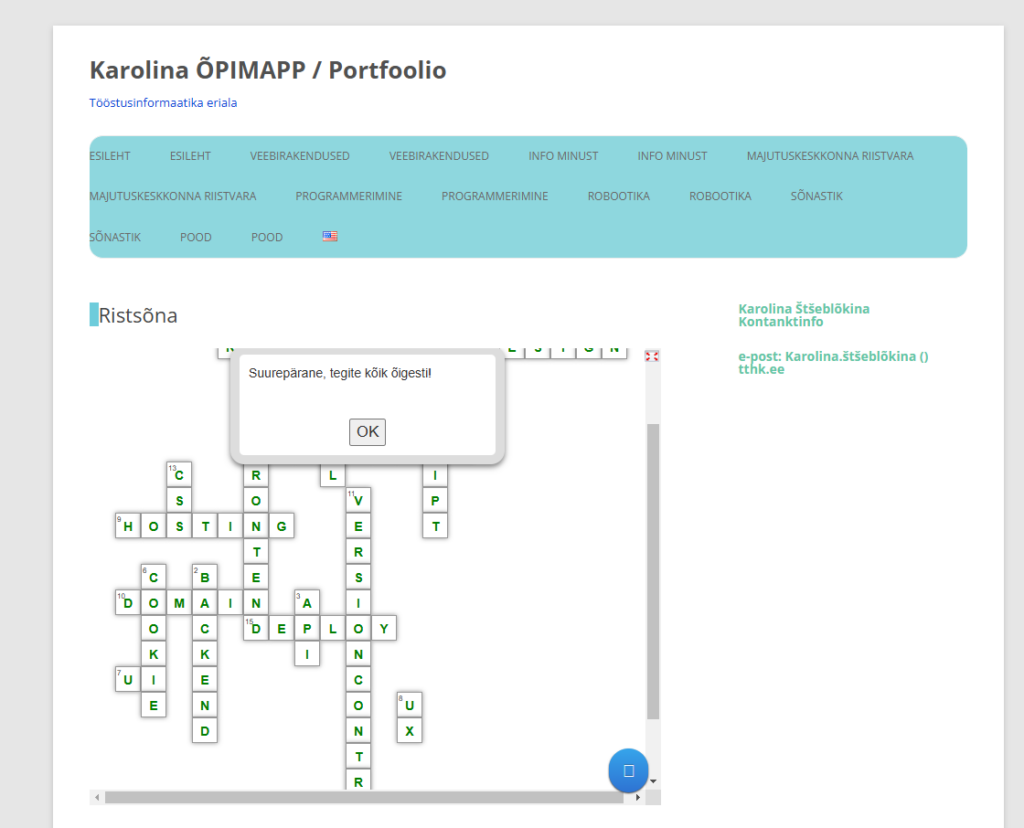
Task: Click the crossword vertical scrollbar thumb
Action: pos(653,570)
